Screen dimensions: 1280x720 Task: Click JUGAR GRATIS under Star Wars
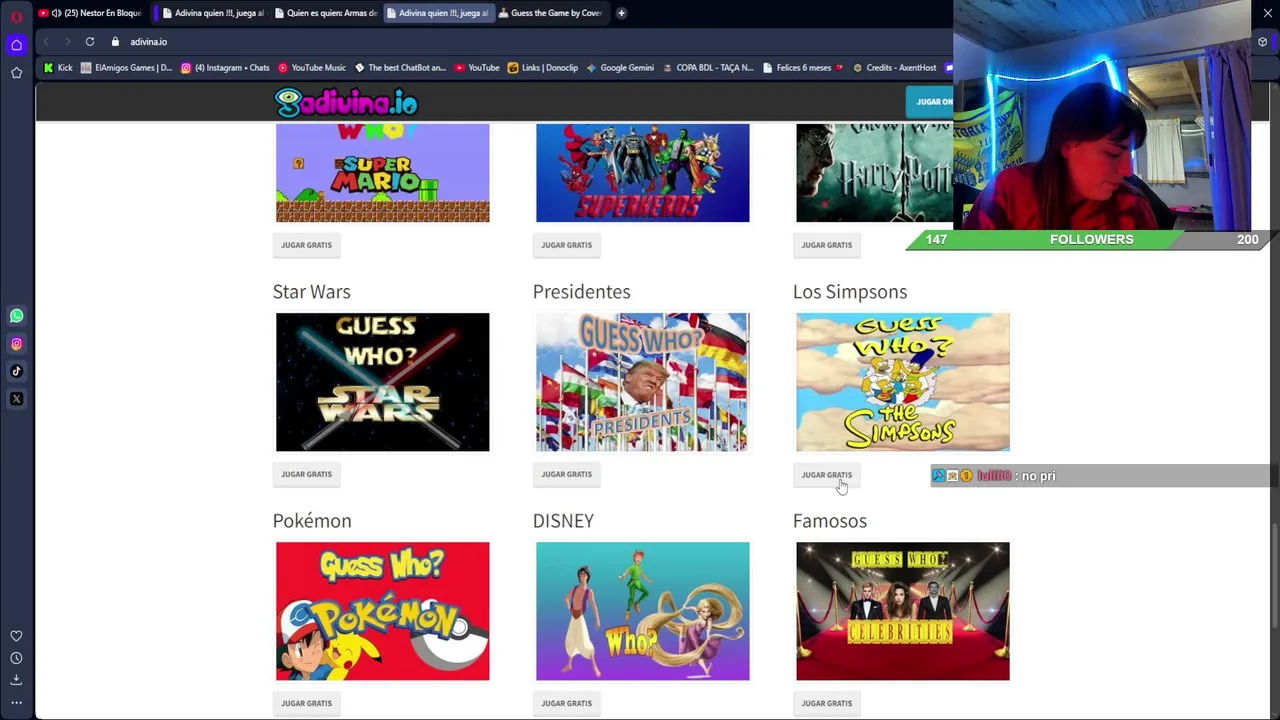306,474
